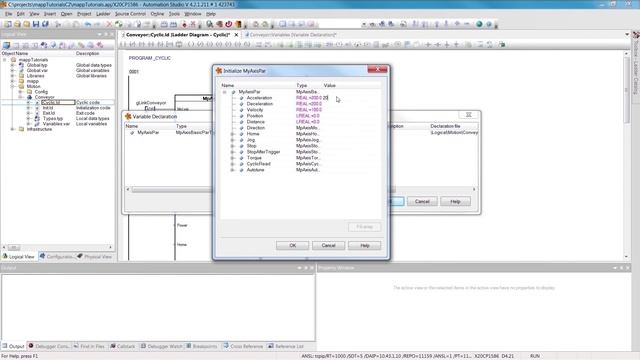Select Global.var in Logical View tree
The height and width of the screenshot is (360, 640).
click(x=37, y=70)
